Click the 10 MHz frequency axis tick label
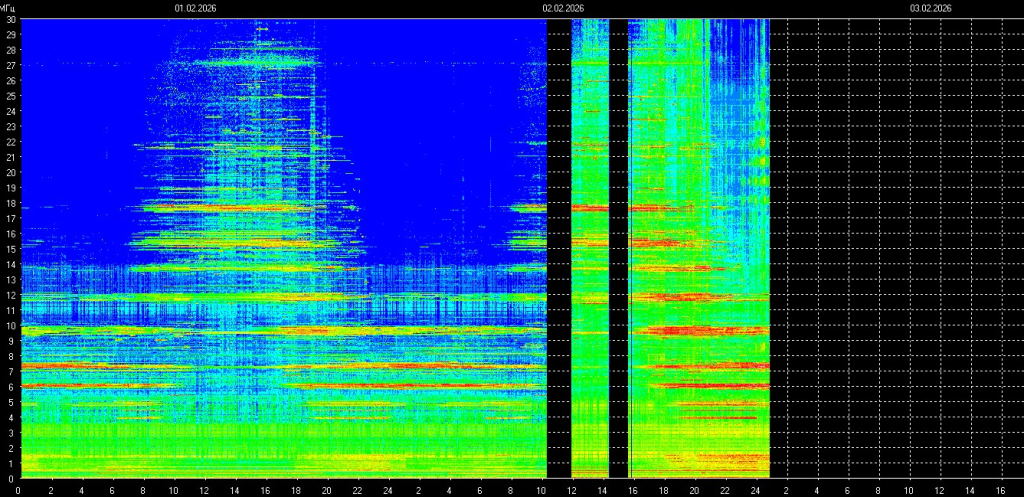Image resolution: width=1024 pixels, height=497 pixels. 10,325
